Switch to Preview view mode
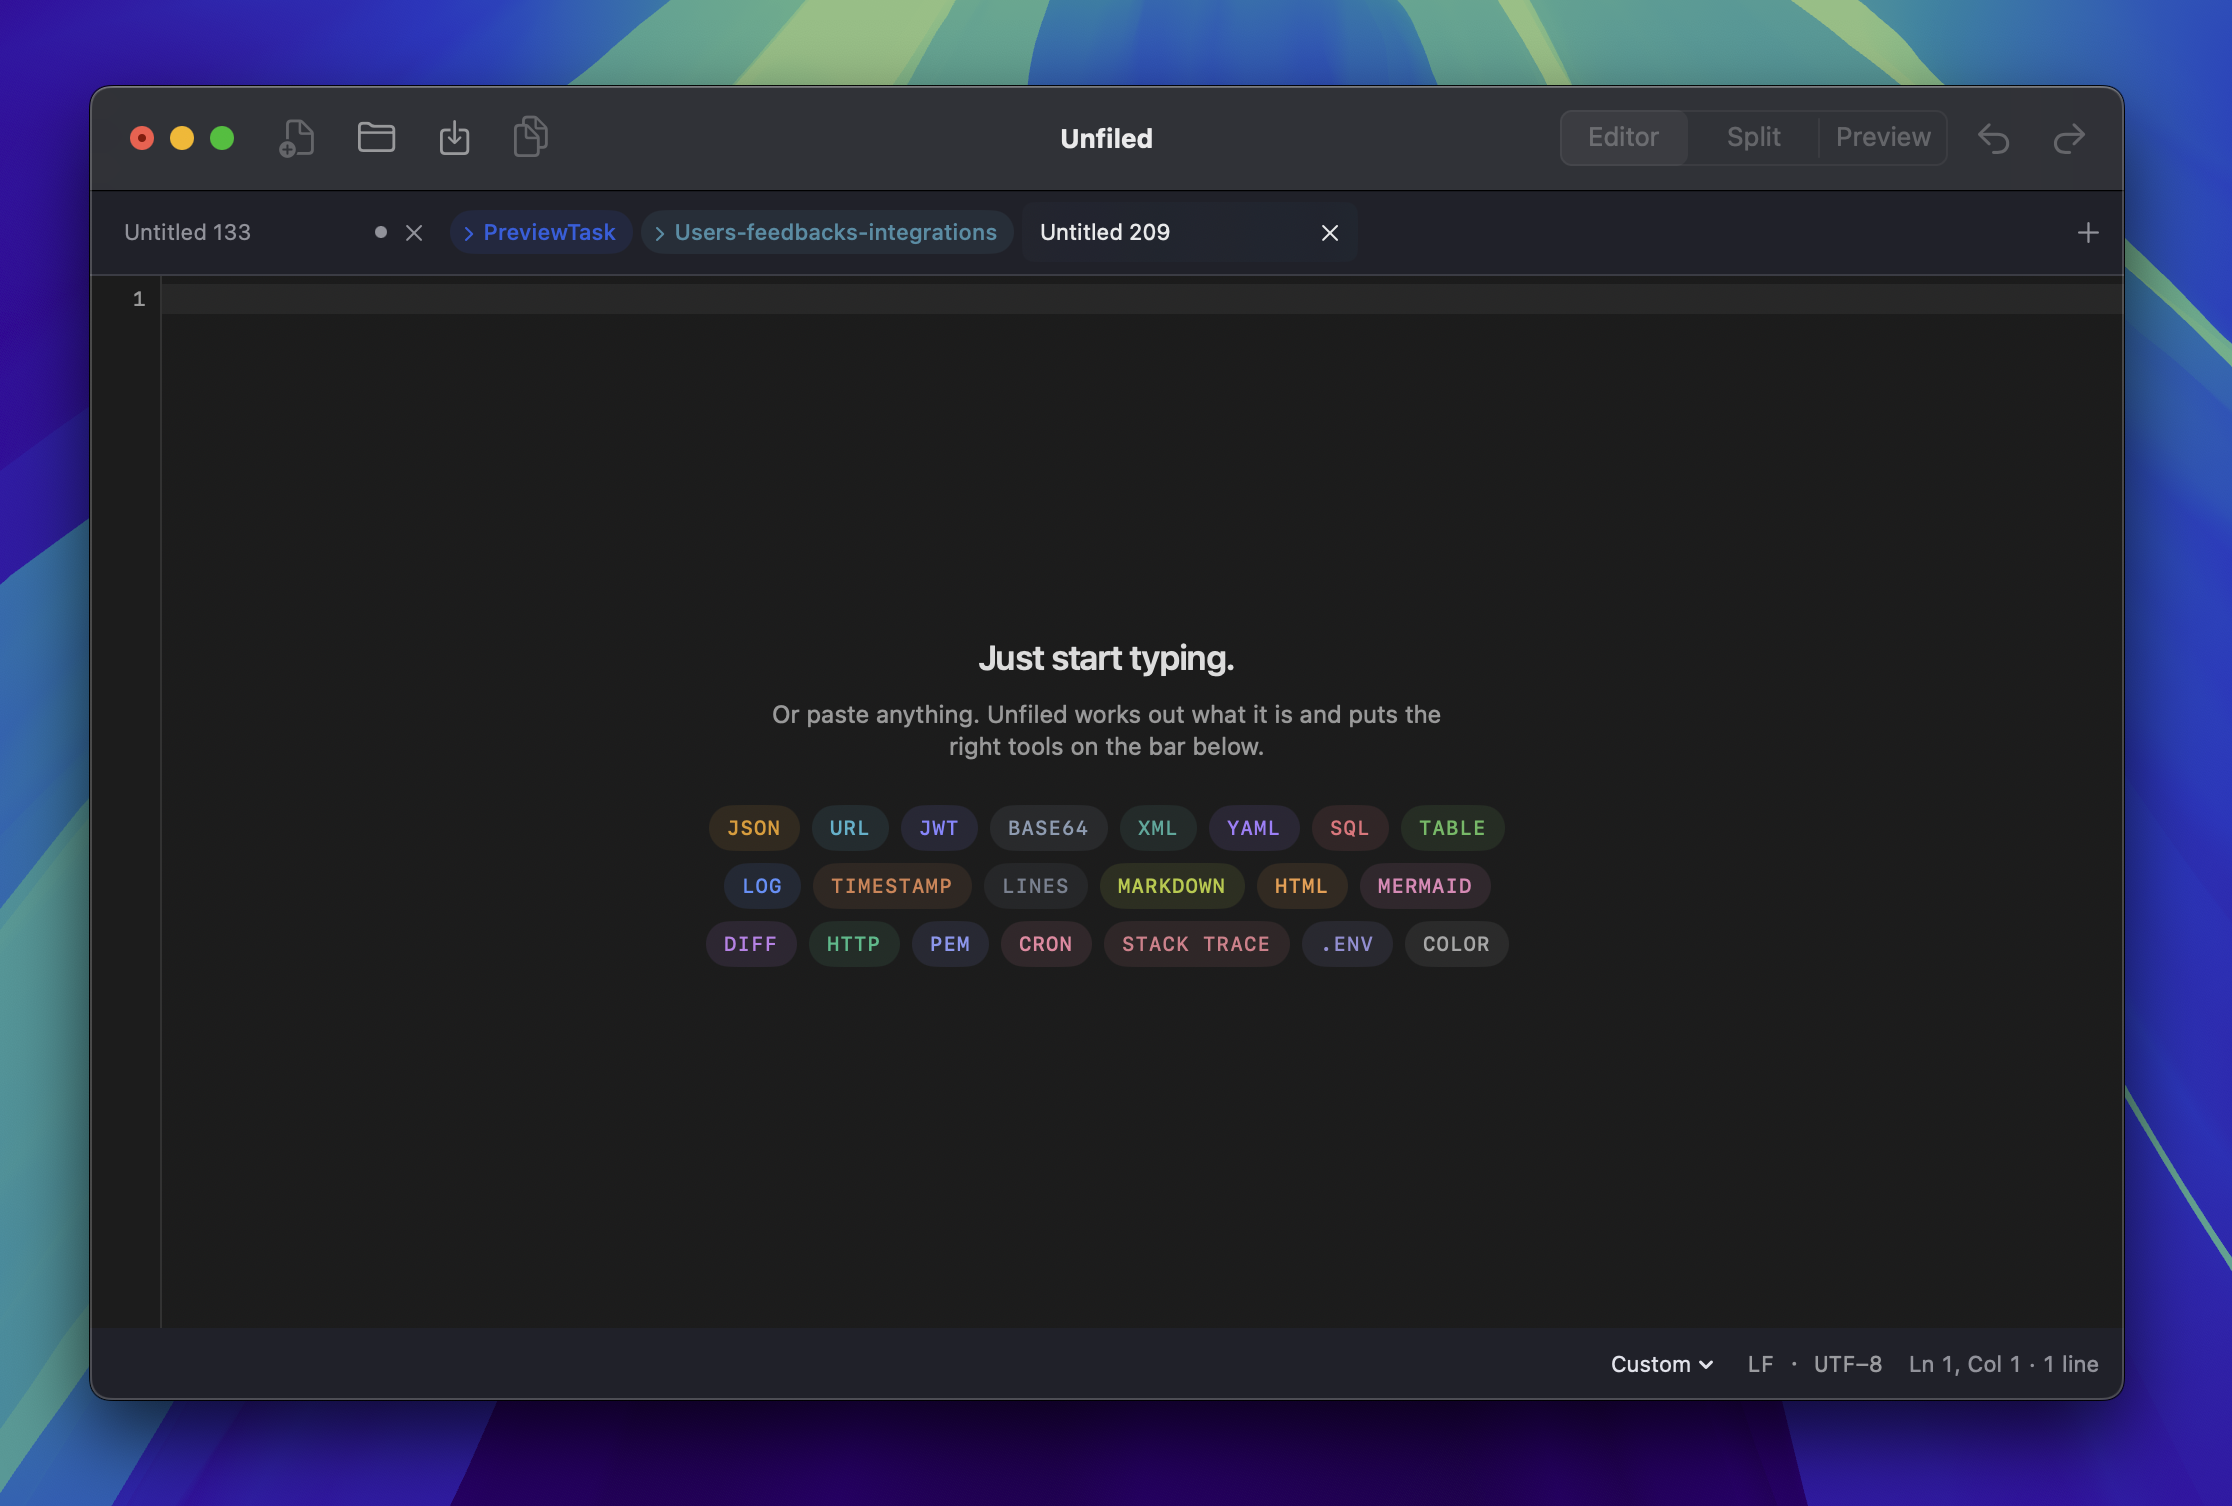 point(1882,137)
